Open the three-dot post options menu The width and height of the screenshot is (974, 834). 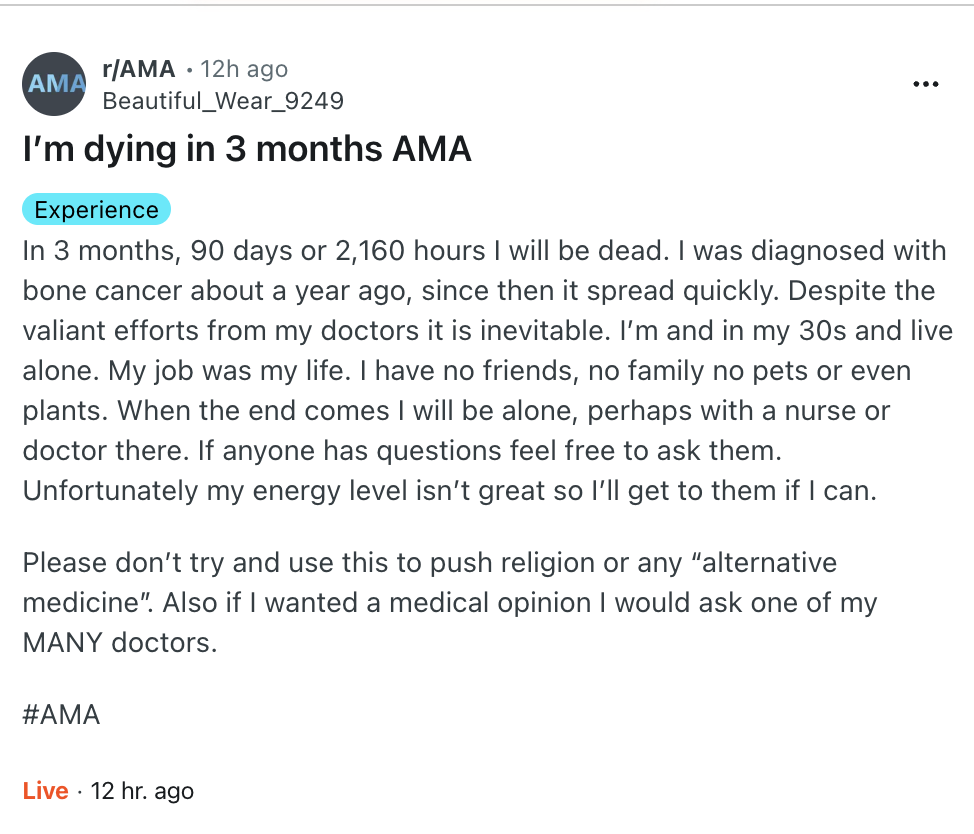[927, 85]
